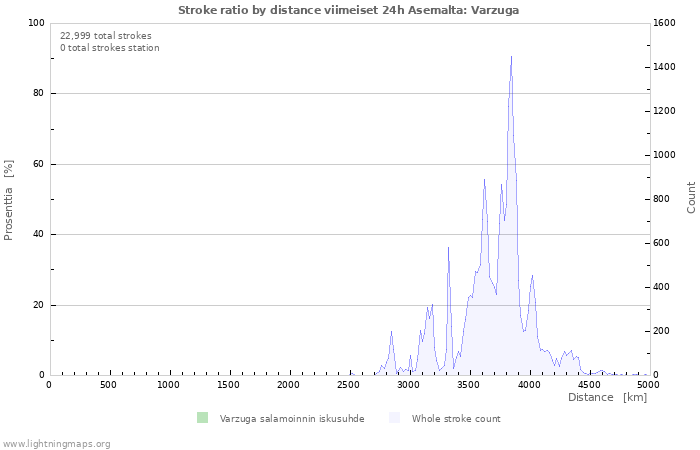Click the 2500 tick label on x-axis
This screenshot has height=450, width=700.
coord(349,385)
